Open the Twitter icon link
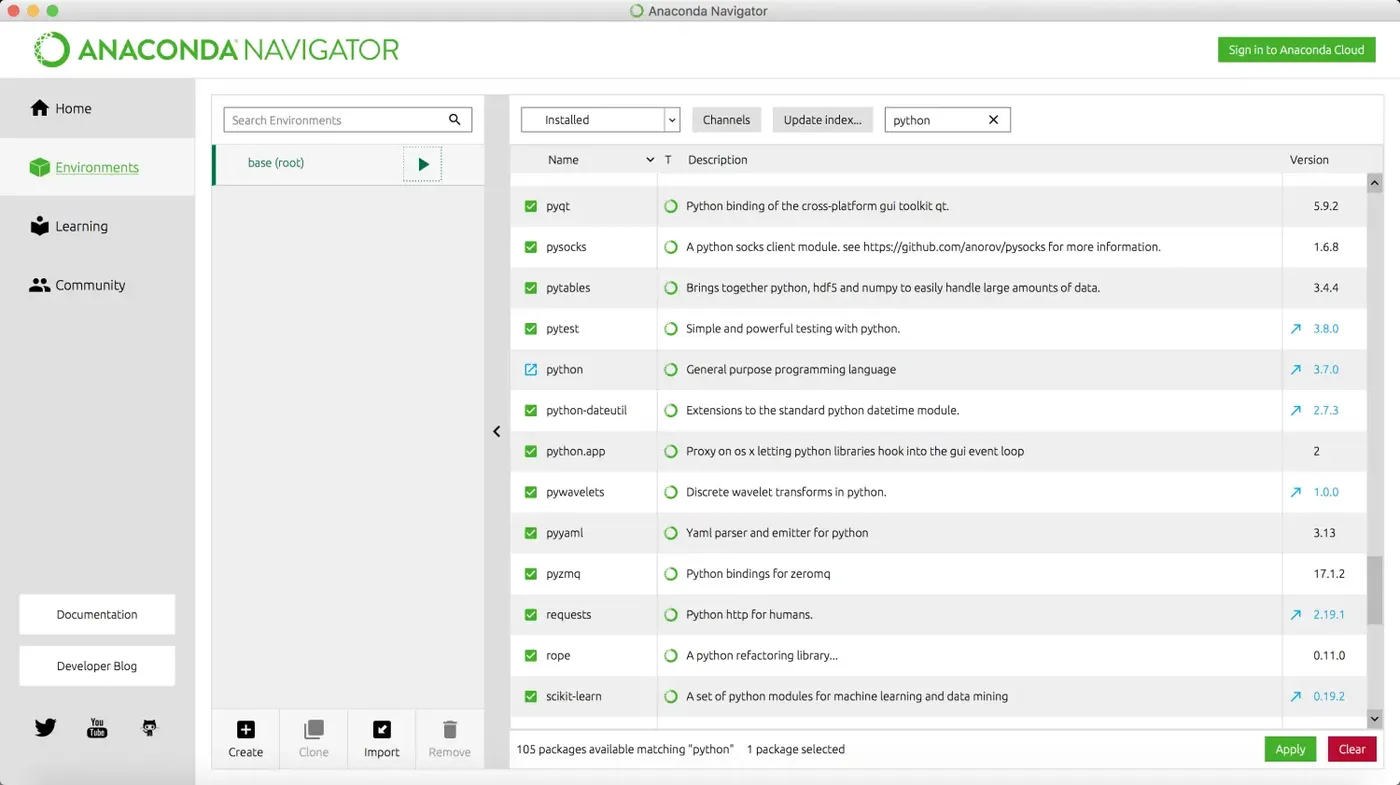Image resolution: width=1400 pixels, height=785 pixels. pos(45,727)
